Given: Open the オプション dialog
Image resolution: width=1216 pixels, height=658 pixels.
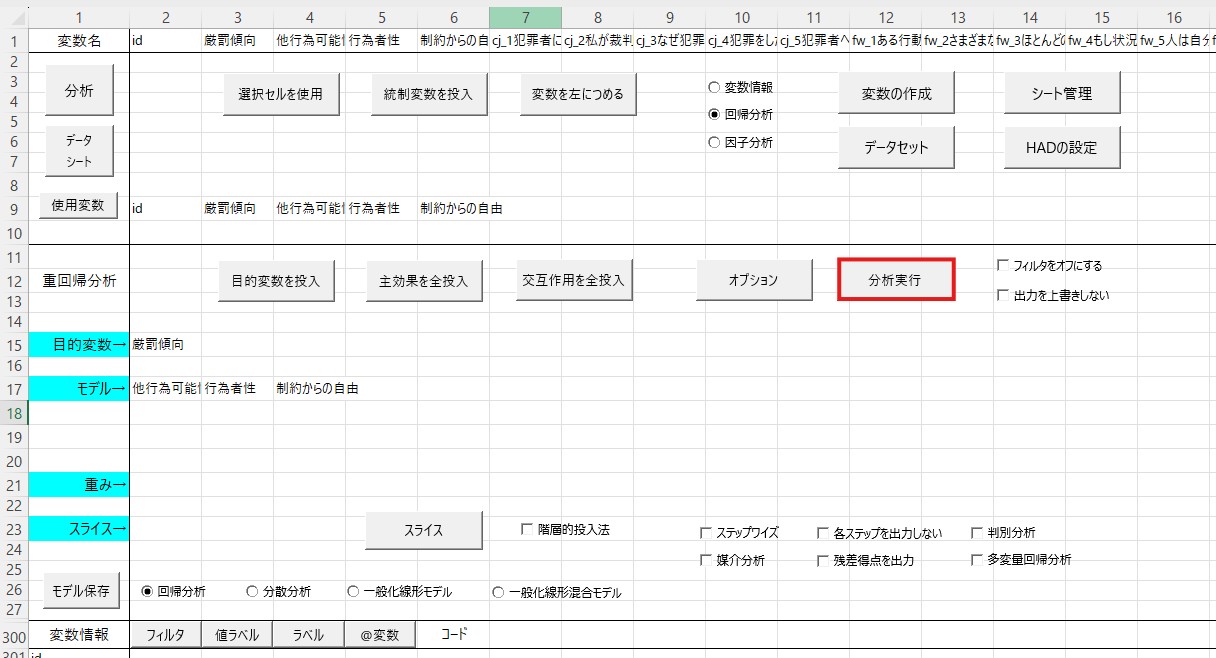Looking at the screenshot, I should click(753, 280).
